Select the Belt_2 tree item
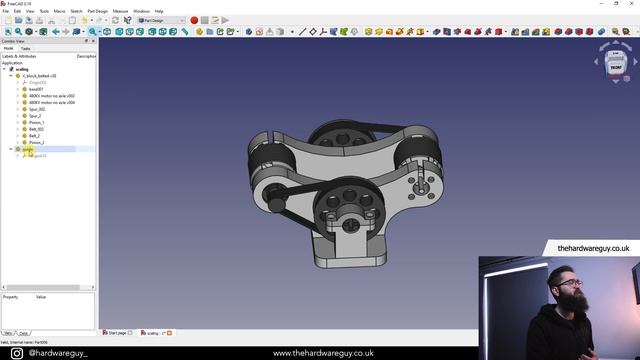 pyautogui.click(x=34, y=136)
